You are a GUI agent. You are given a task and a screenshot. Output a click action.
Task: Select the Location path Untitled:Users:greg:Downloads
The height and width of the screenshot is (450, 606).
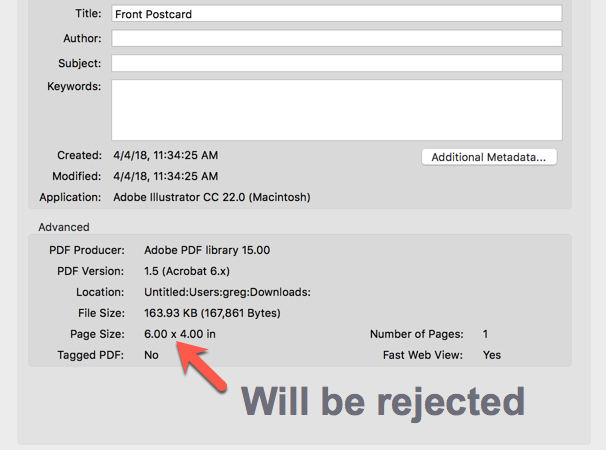tap(227, 292)
